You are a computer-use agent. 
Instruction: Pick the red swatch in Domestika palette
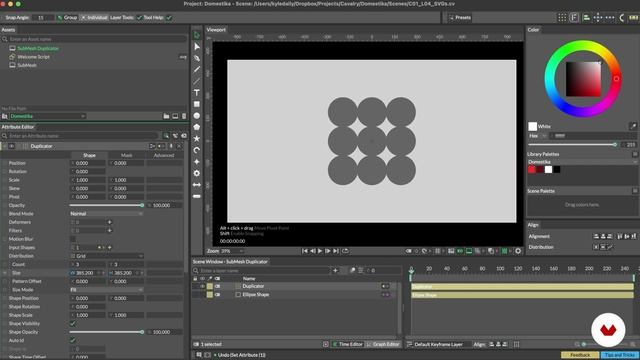click(x=531, y=169)
